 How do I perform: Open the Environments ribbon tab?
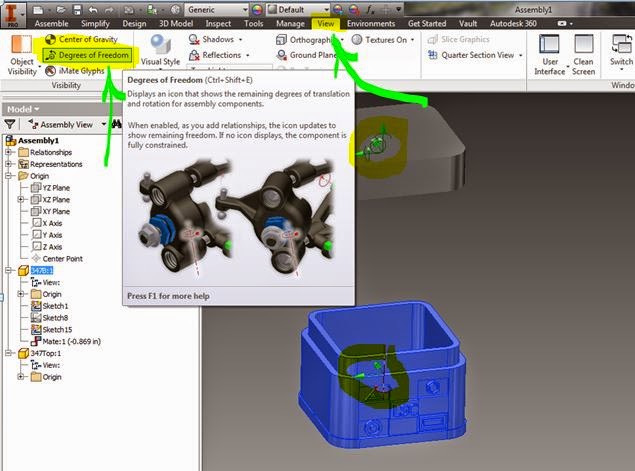pos(371,23)
